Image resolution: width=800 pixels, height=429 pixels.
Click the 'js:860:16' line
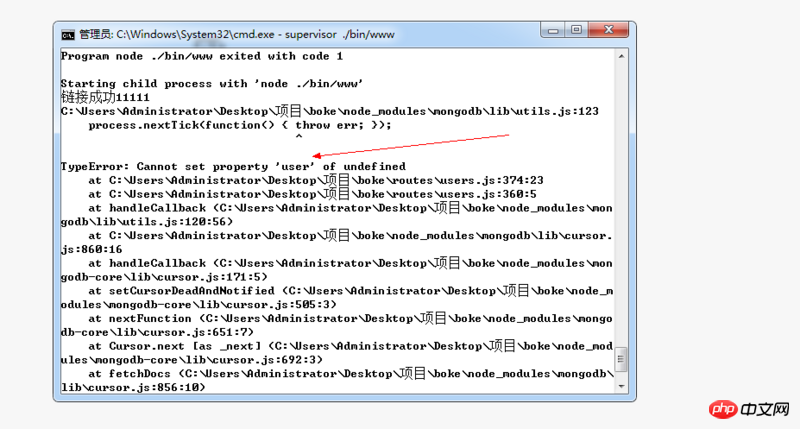(91, 249)
